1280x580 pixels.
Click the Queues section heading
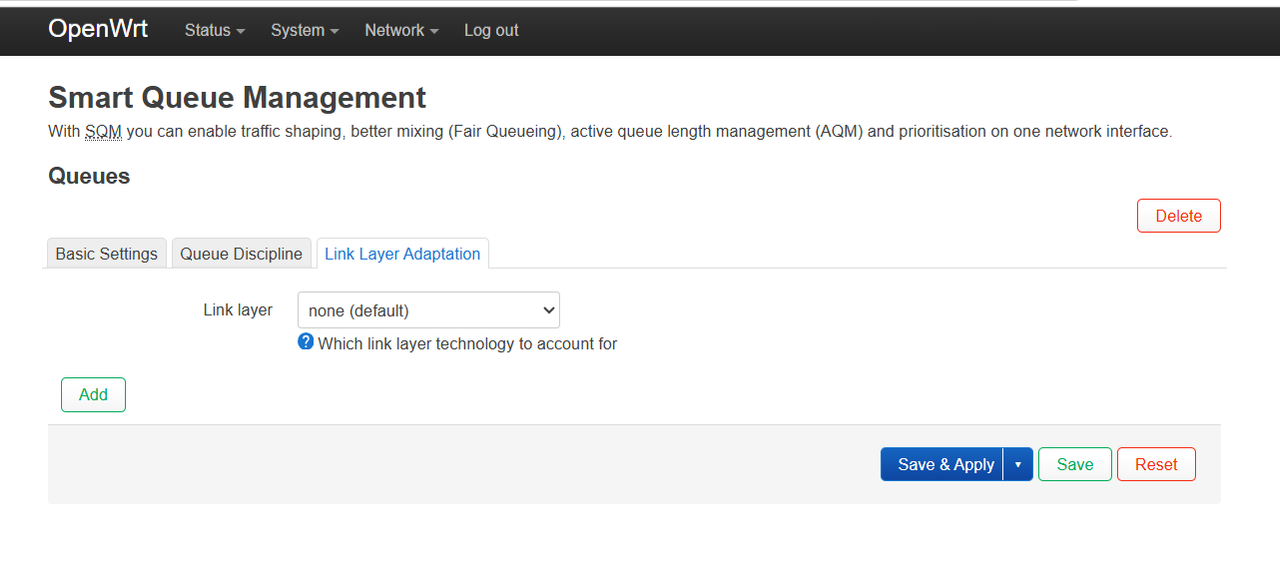[89, 176]
